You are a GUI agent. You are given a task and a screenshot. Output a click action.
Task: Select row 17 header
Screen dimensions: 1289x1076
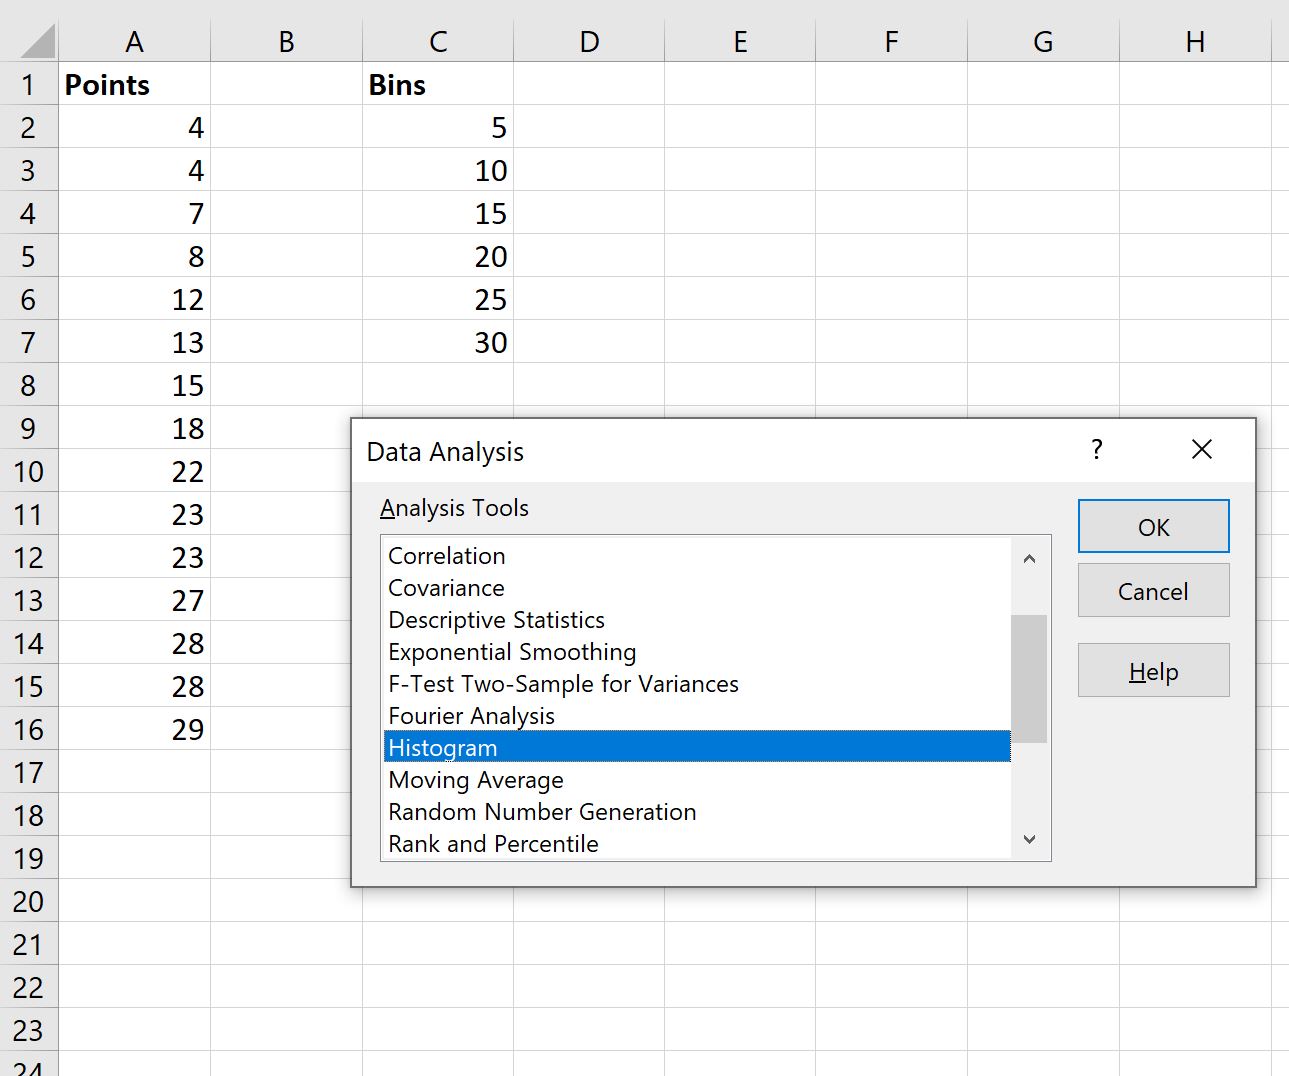29,772
